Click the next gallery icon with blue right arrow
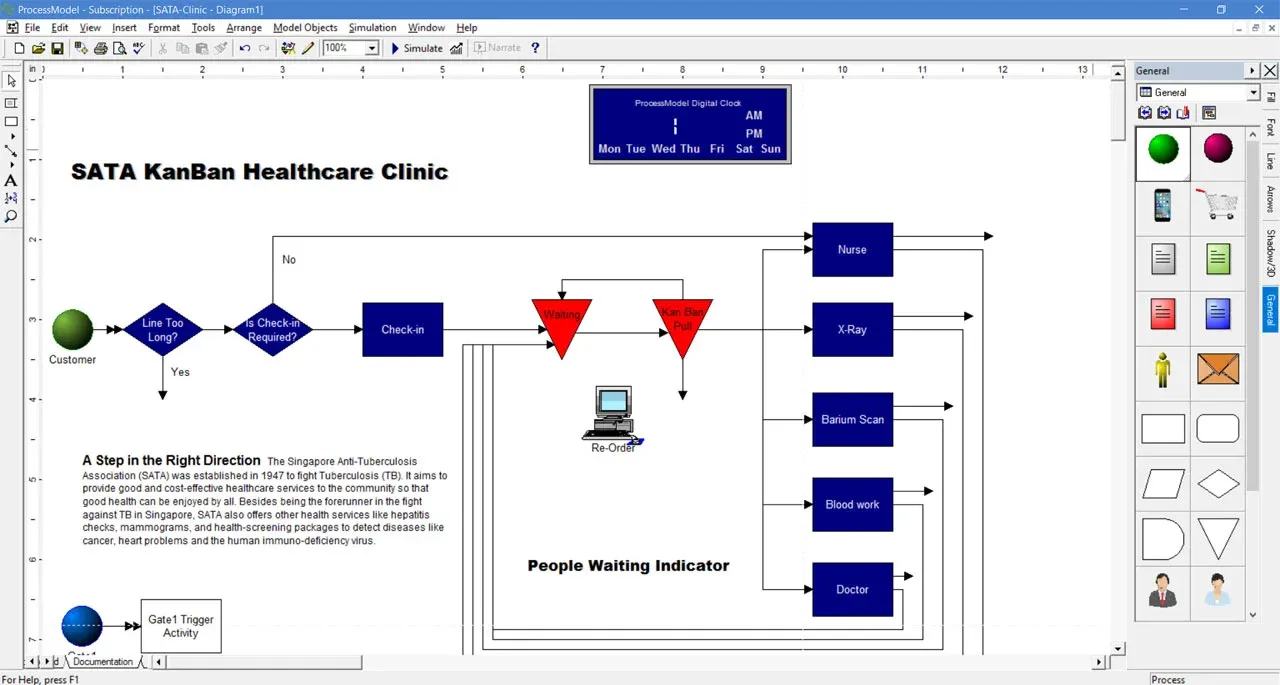This screenshot has width=1280, height=685. click(x=1165, y=113)
